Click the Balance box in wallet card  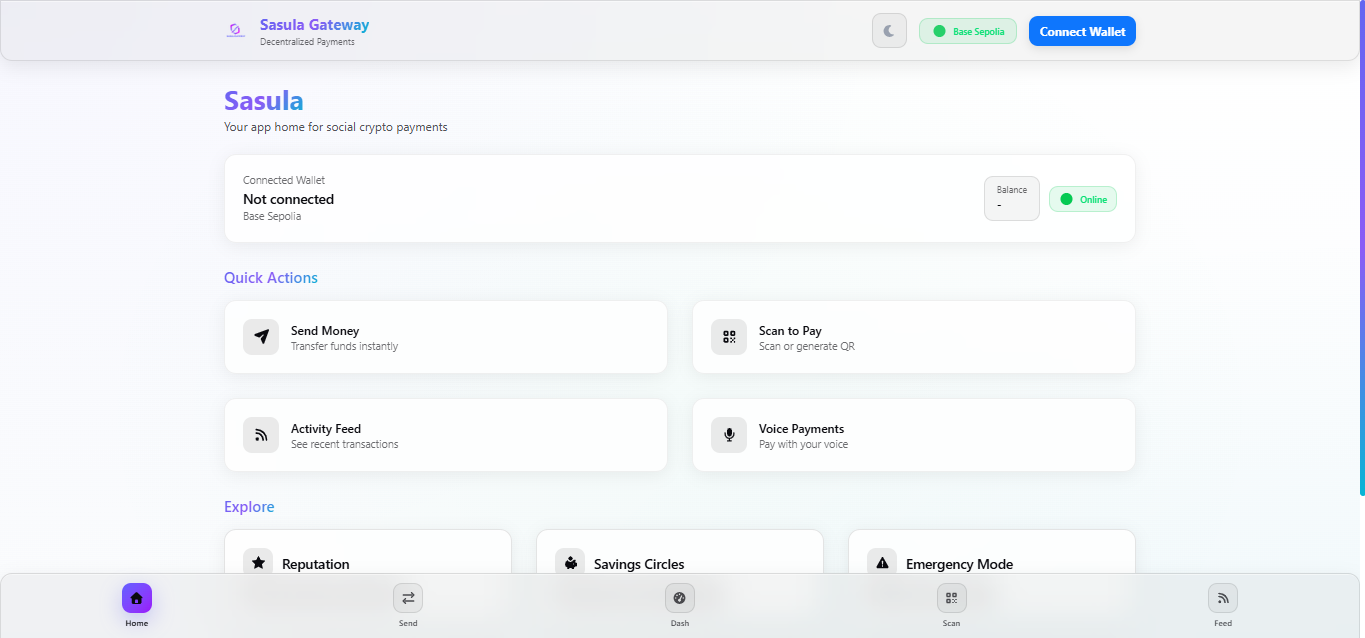coord(1012,198)
